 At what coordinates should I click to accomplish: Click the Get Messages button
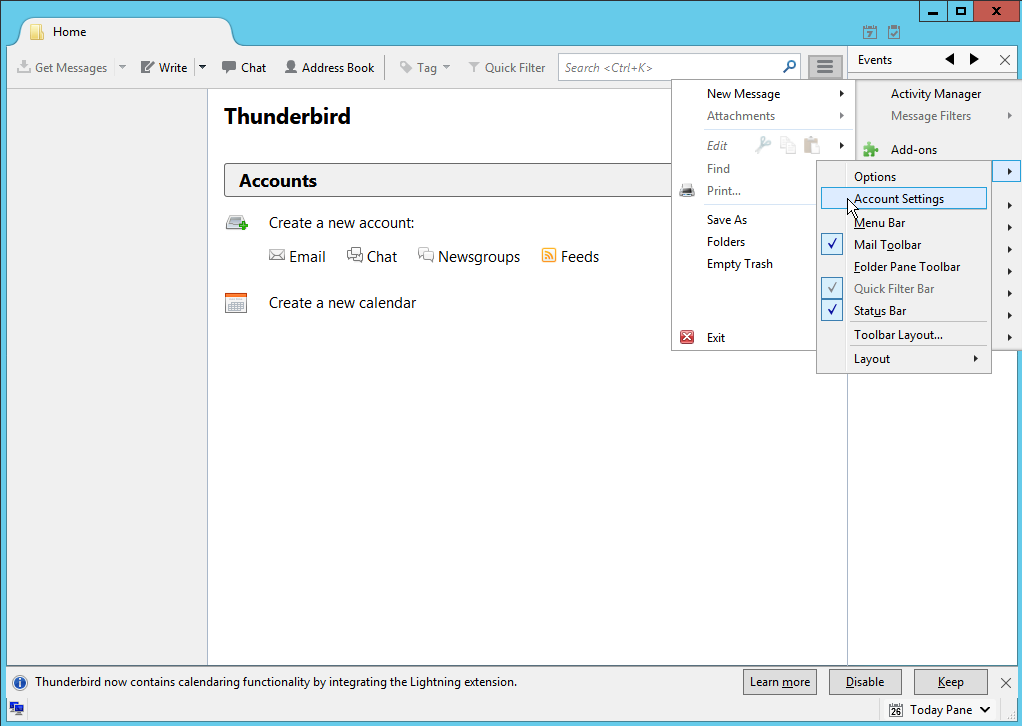[x=62, y=67]
